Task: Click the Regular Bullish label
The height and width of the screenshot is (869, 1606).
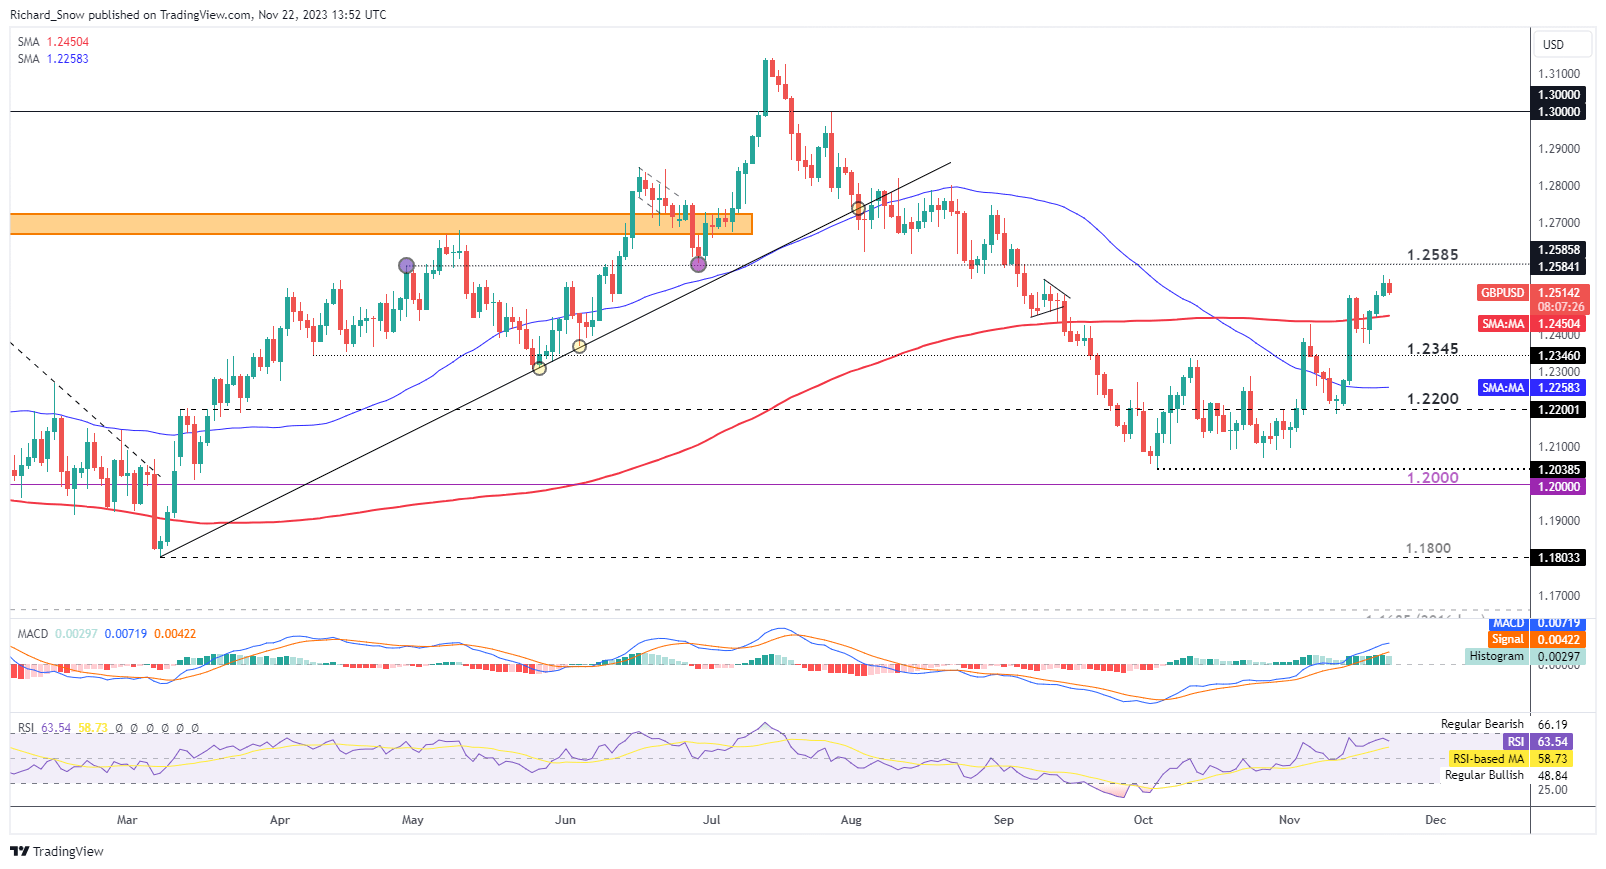Action: [x=1484, y=775]
